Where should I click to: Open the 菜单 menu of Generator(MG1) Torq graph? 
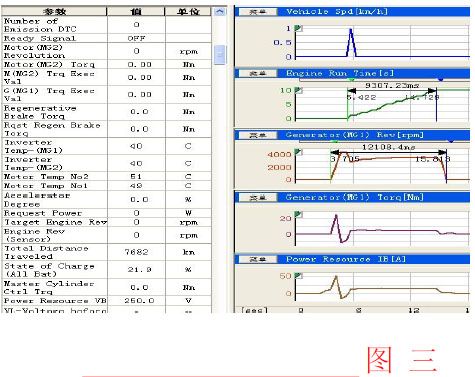tap(258, 198)
